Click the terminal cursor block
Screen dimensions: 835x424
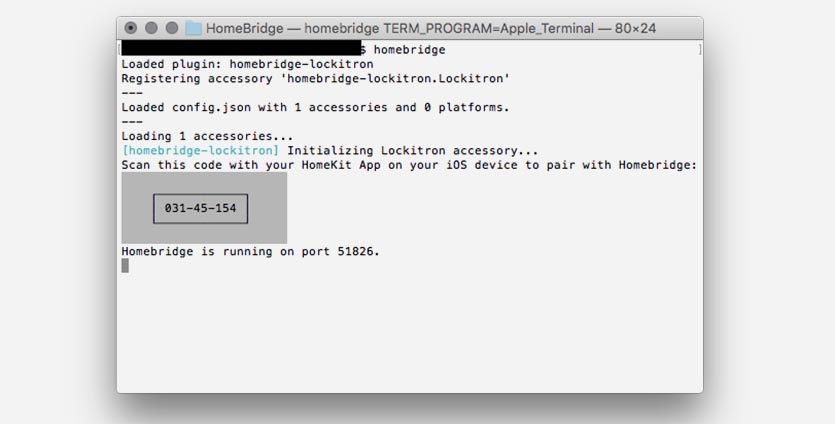tap(125, 266)
